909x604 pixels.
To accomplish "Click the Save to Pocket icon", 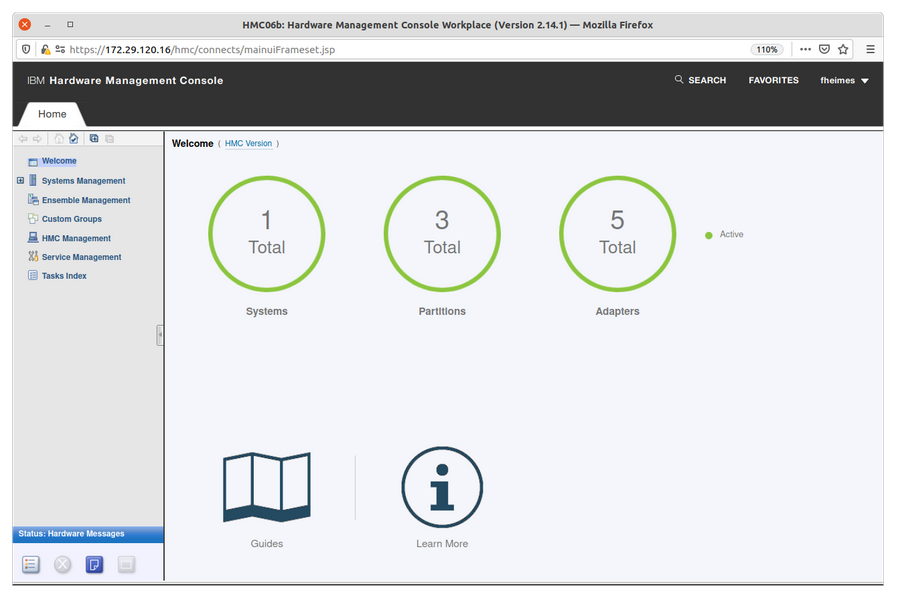I will click(x=824, y=49).
